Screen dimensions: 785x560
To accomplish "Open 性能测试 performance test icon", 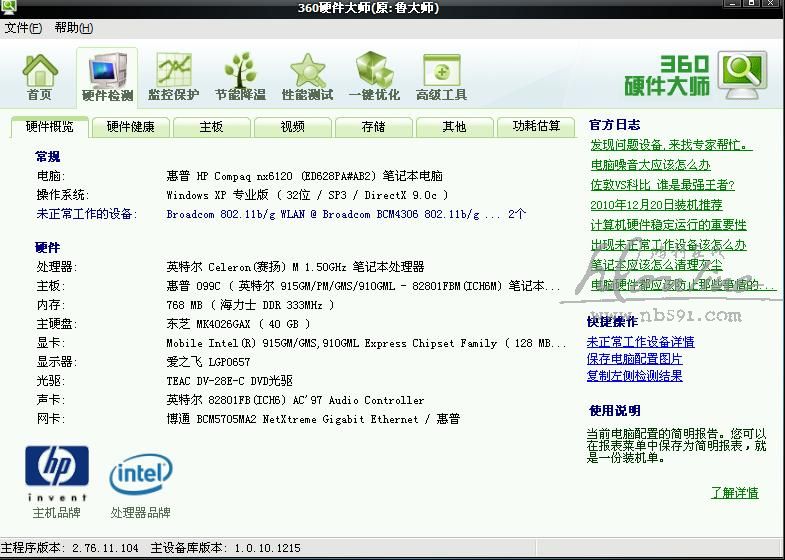I will point(307,78).
